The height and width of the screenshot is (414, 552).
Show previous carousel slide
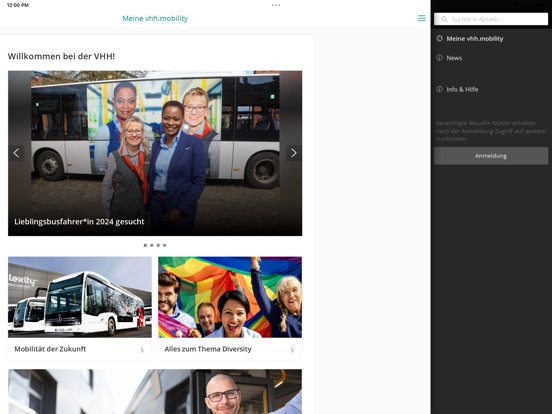tap(16, 153)
